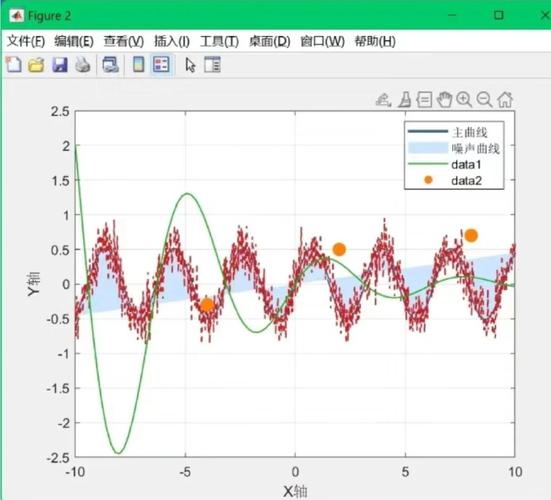Click the green curve peak near x=-5
Screen dimensions: 551x500
pos(187,193)
